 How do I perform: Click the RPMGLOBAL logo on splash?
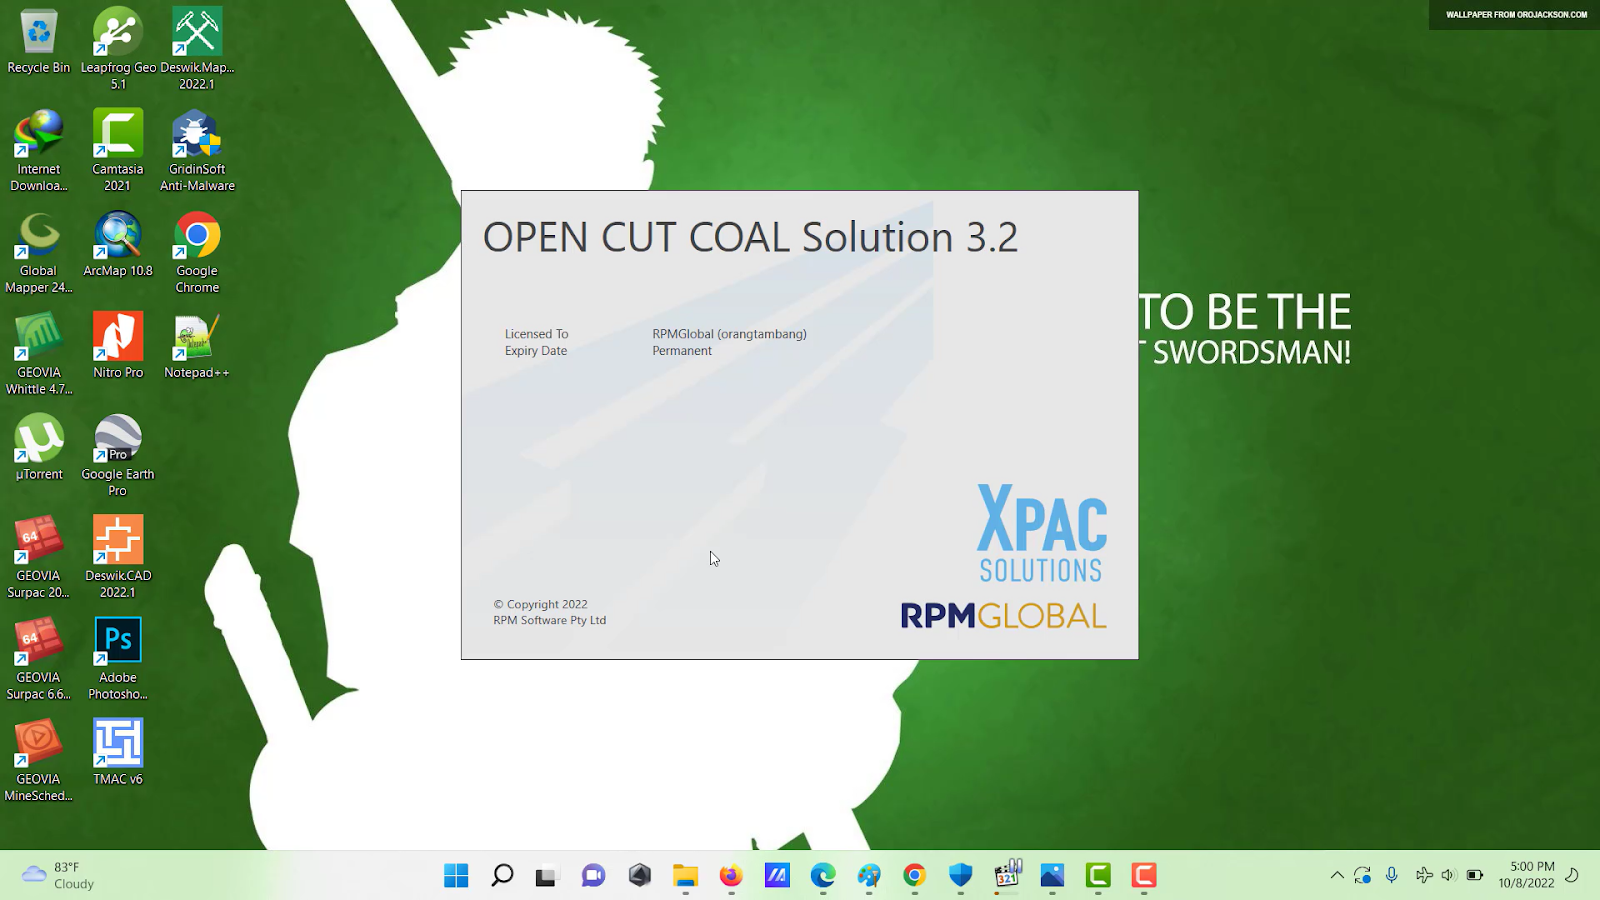click(1003, 616)
